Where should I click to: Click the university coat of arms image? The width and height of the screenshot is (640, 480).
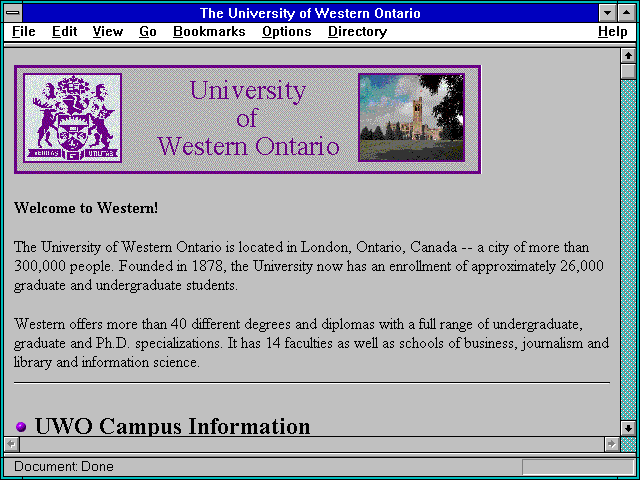pyautogui.click(x=73, y=118)
